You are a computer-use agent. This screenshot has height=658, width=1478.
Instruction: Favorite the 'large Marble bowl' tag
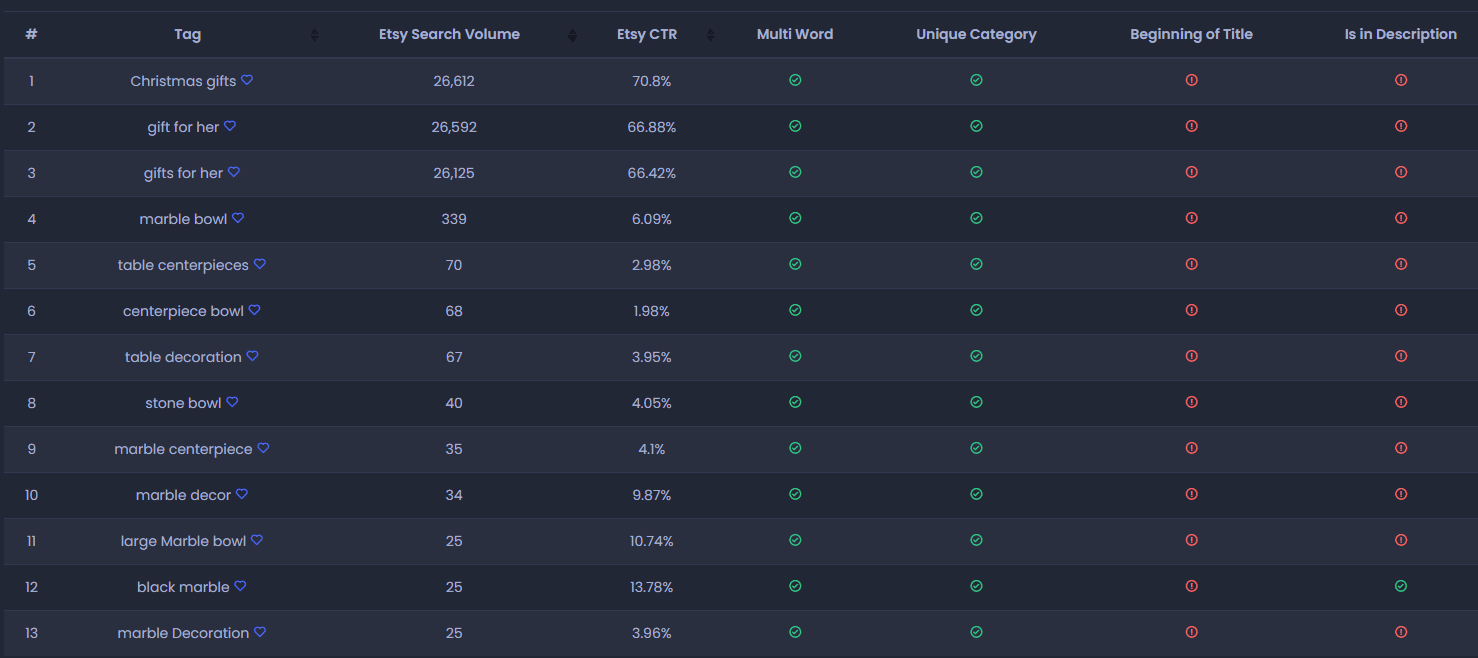coord(257,540)
